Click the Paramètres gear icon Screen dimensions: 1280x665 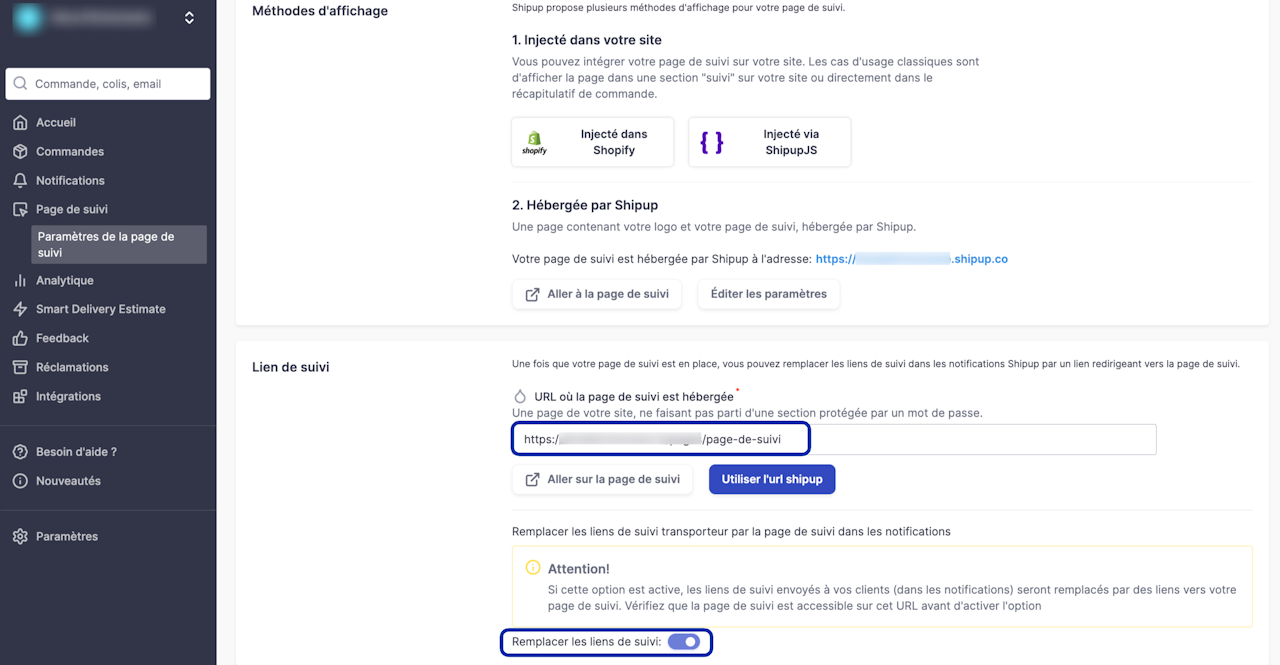coord(20,537)
